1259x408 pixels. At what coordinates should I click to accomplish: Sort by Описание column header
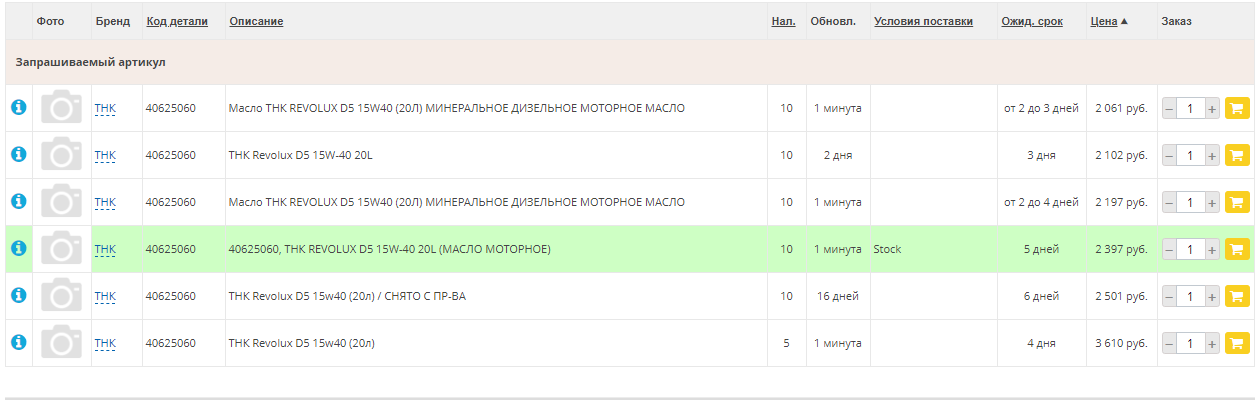tap(256, 21)
